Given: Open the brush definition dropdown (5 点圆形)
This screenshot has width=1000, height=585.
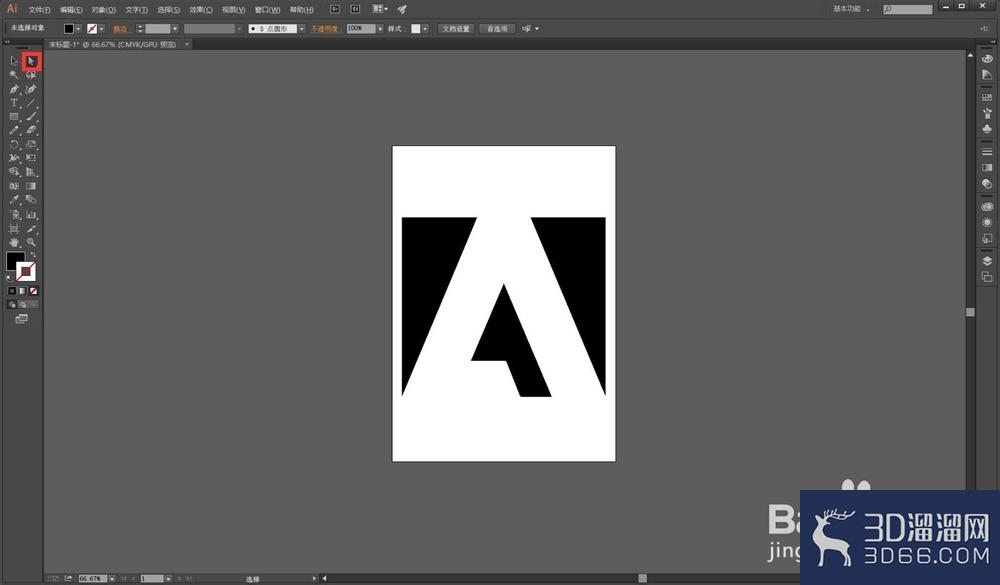Looking at the screenshot, I should (x=302, y=29).
